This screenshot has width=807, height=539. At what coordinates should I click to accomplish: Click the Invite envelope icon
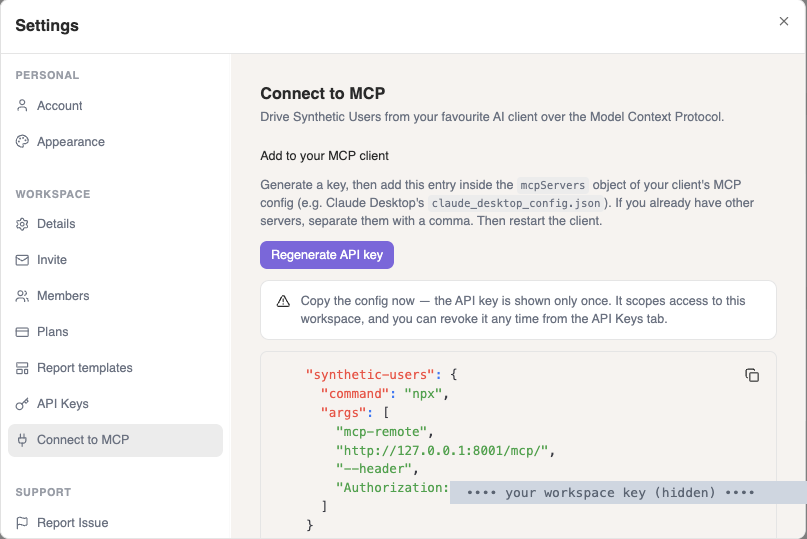(22, 260)
